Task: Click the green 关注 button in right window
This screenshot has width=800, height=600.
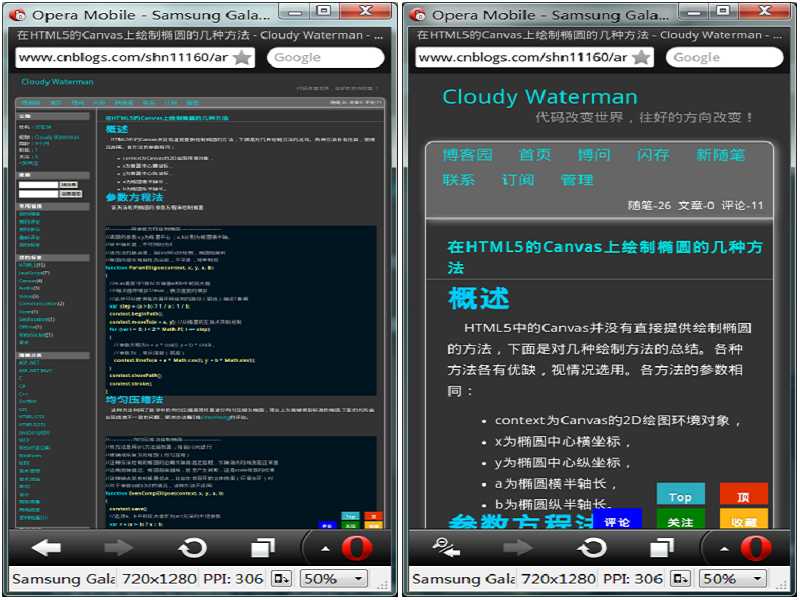Action: 681,519
